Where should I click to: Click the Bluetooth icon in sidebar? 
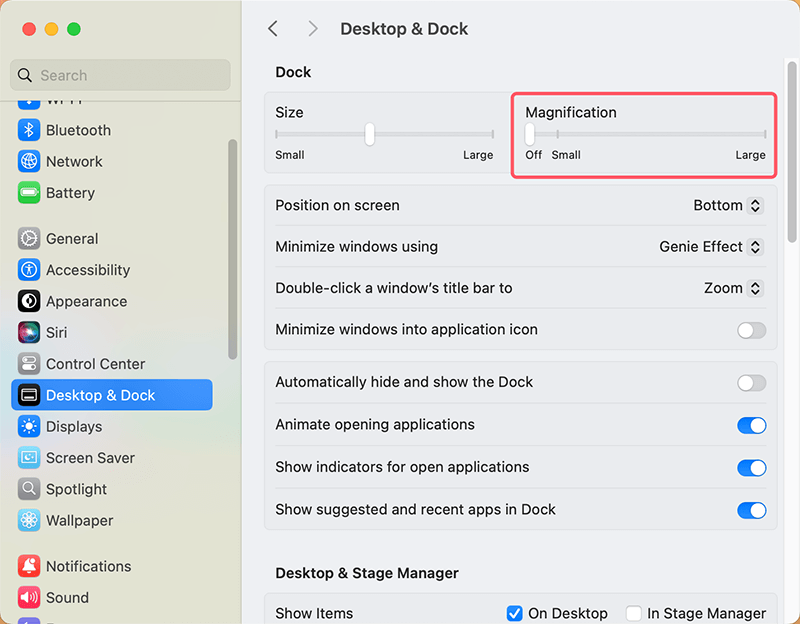tap(29, 130)
